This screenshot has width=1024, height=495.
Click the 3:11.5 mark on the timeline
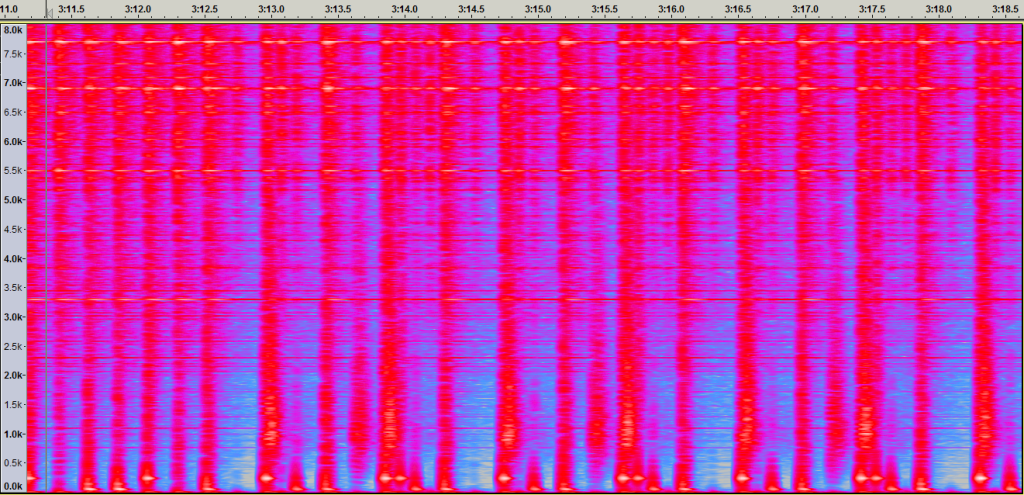coord(71,8)
